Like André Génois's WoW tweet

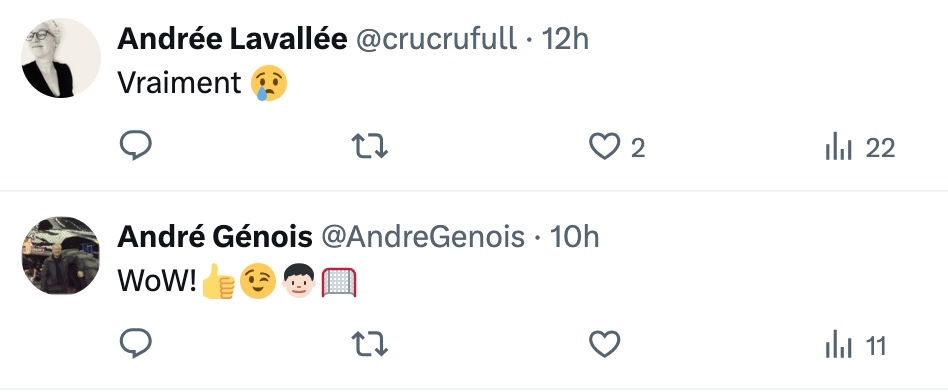605,345
